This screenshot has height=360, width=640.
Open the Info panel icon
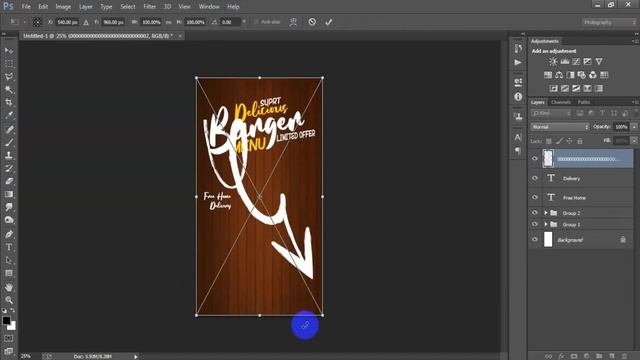point(518,97)
